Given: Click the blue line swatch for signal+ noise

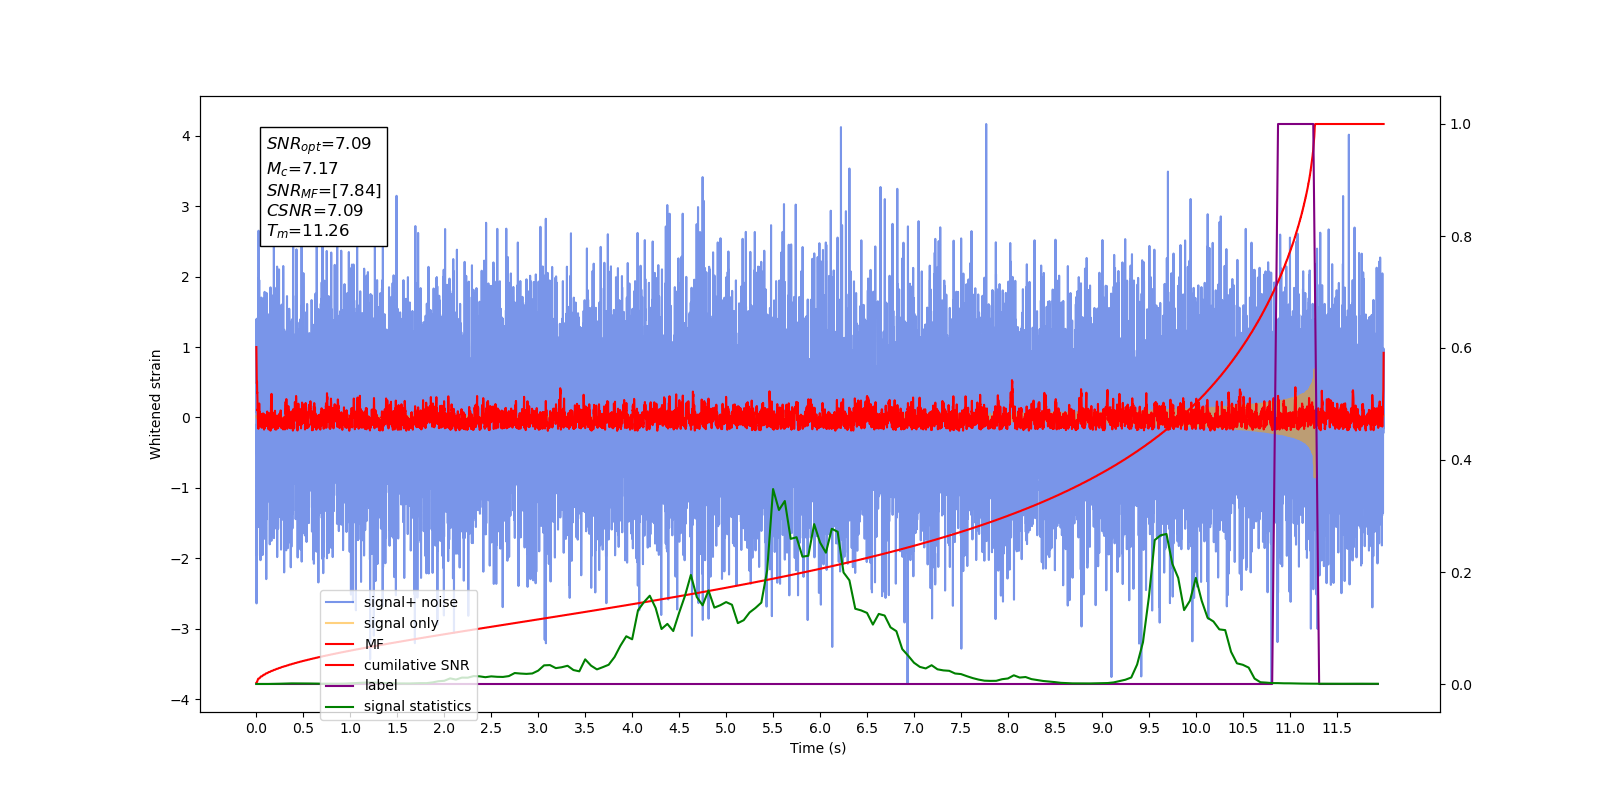Looking at the screenshot, I should 340,602.
